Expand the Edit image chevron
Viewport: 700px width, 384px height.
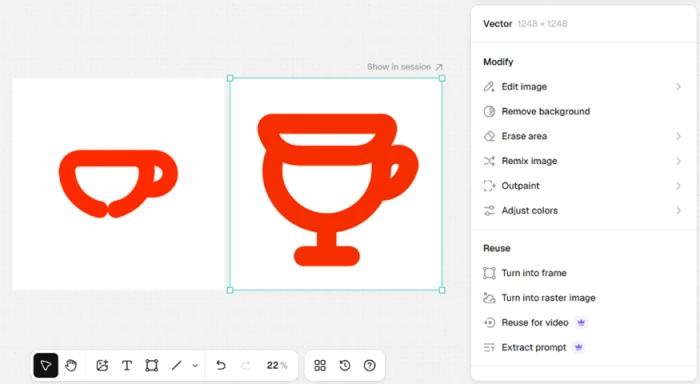(679, 87)
